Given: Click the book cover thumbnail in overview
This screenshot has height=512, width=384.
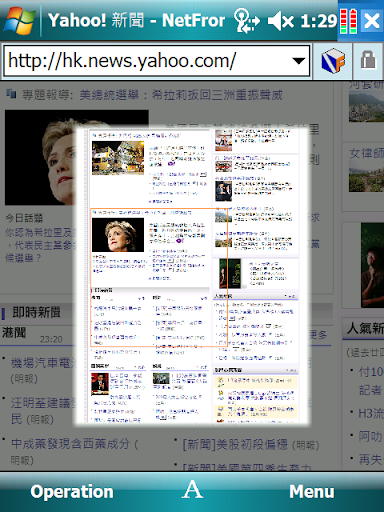Looking at the screenshot, I should [x=230, y=273].
